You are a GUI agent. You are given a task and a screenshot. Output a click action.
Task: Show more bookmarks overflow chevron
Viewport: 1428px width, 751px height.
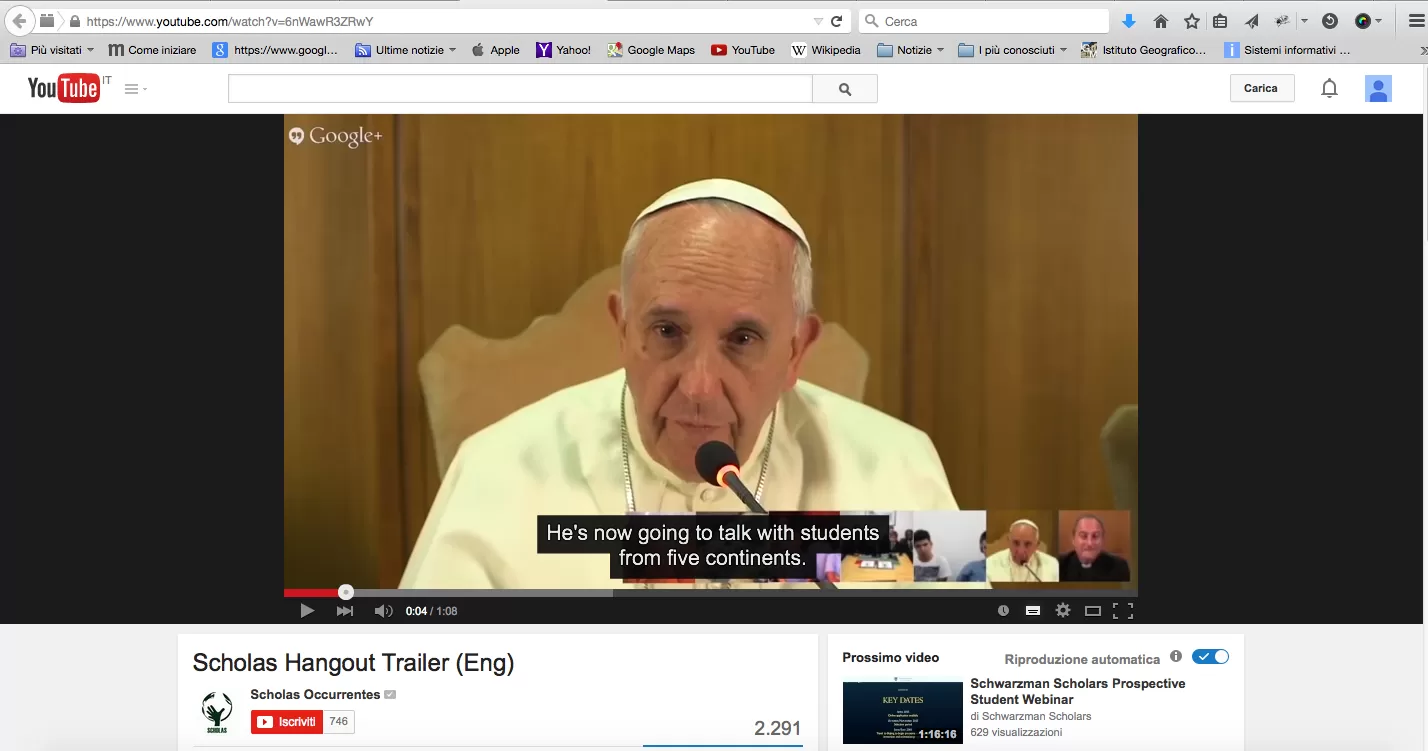coord(1422,50)
